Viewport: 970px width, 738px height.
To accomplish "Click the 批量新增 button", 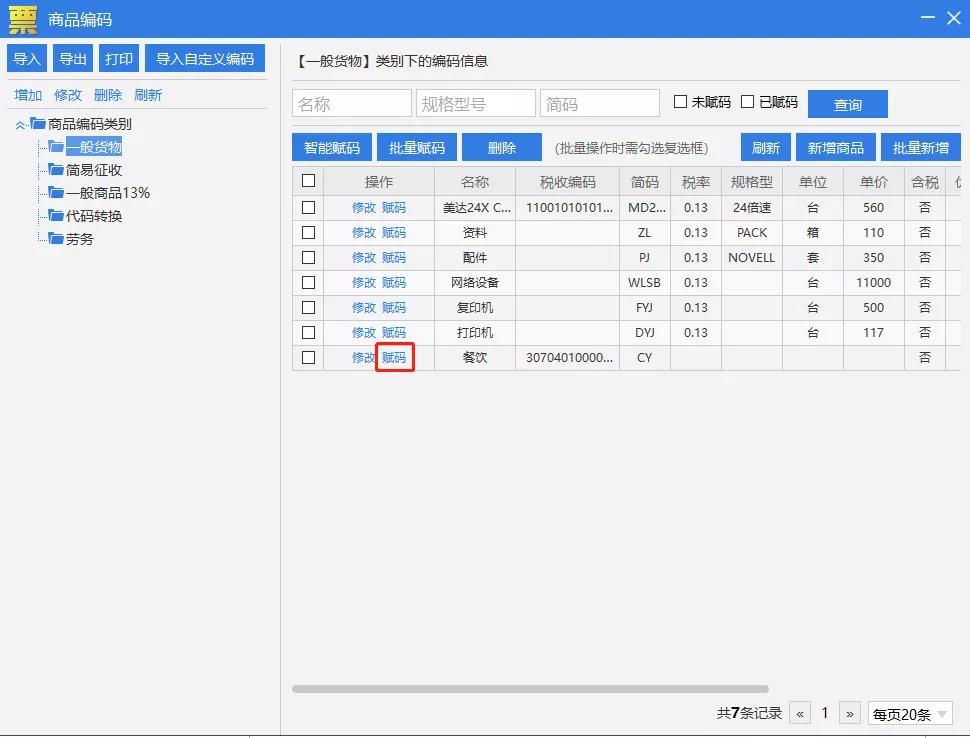I will click(921, 148).
